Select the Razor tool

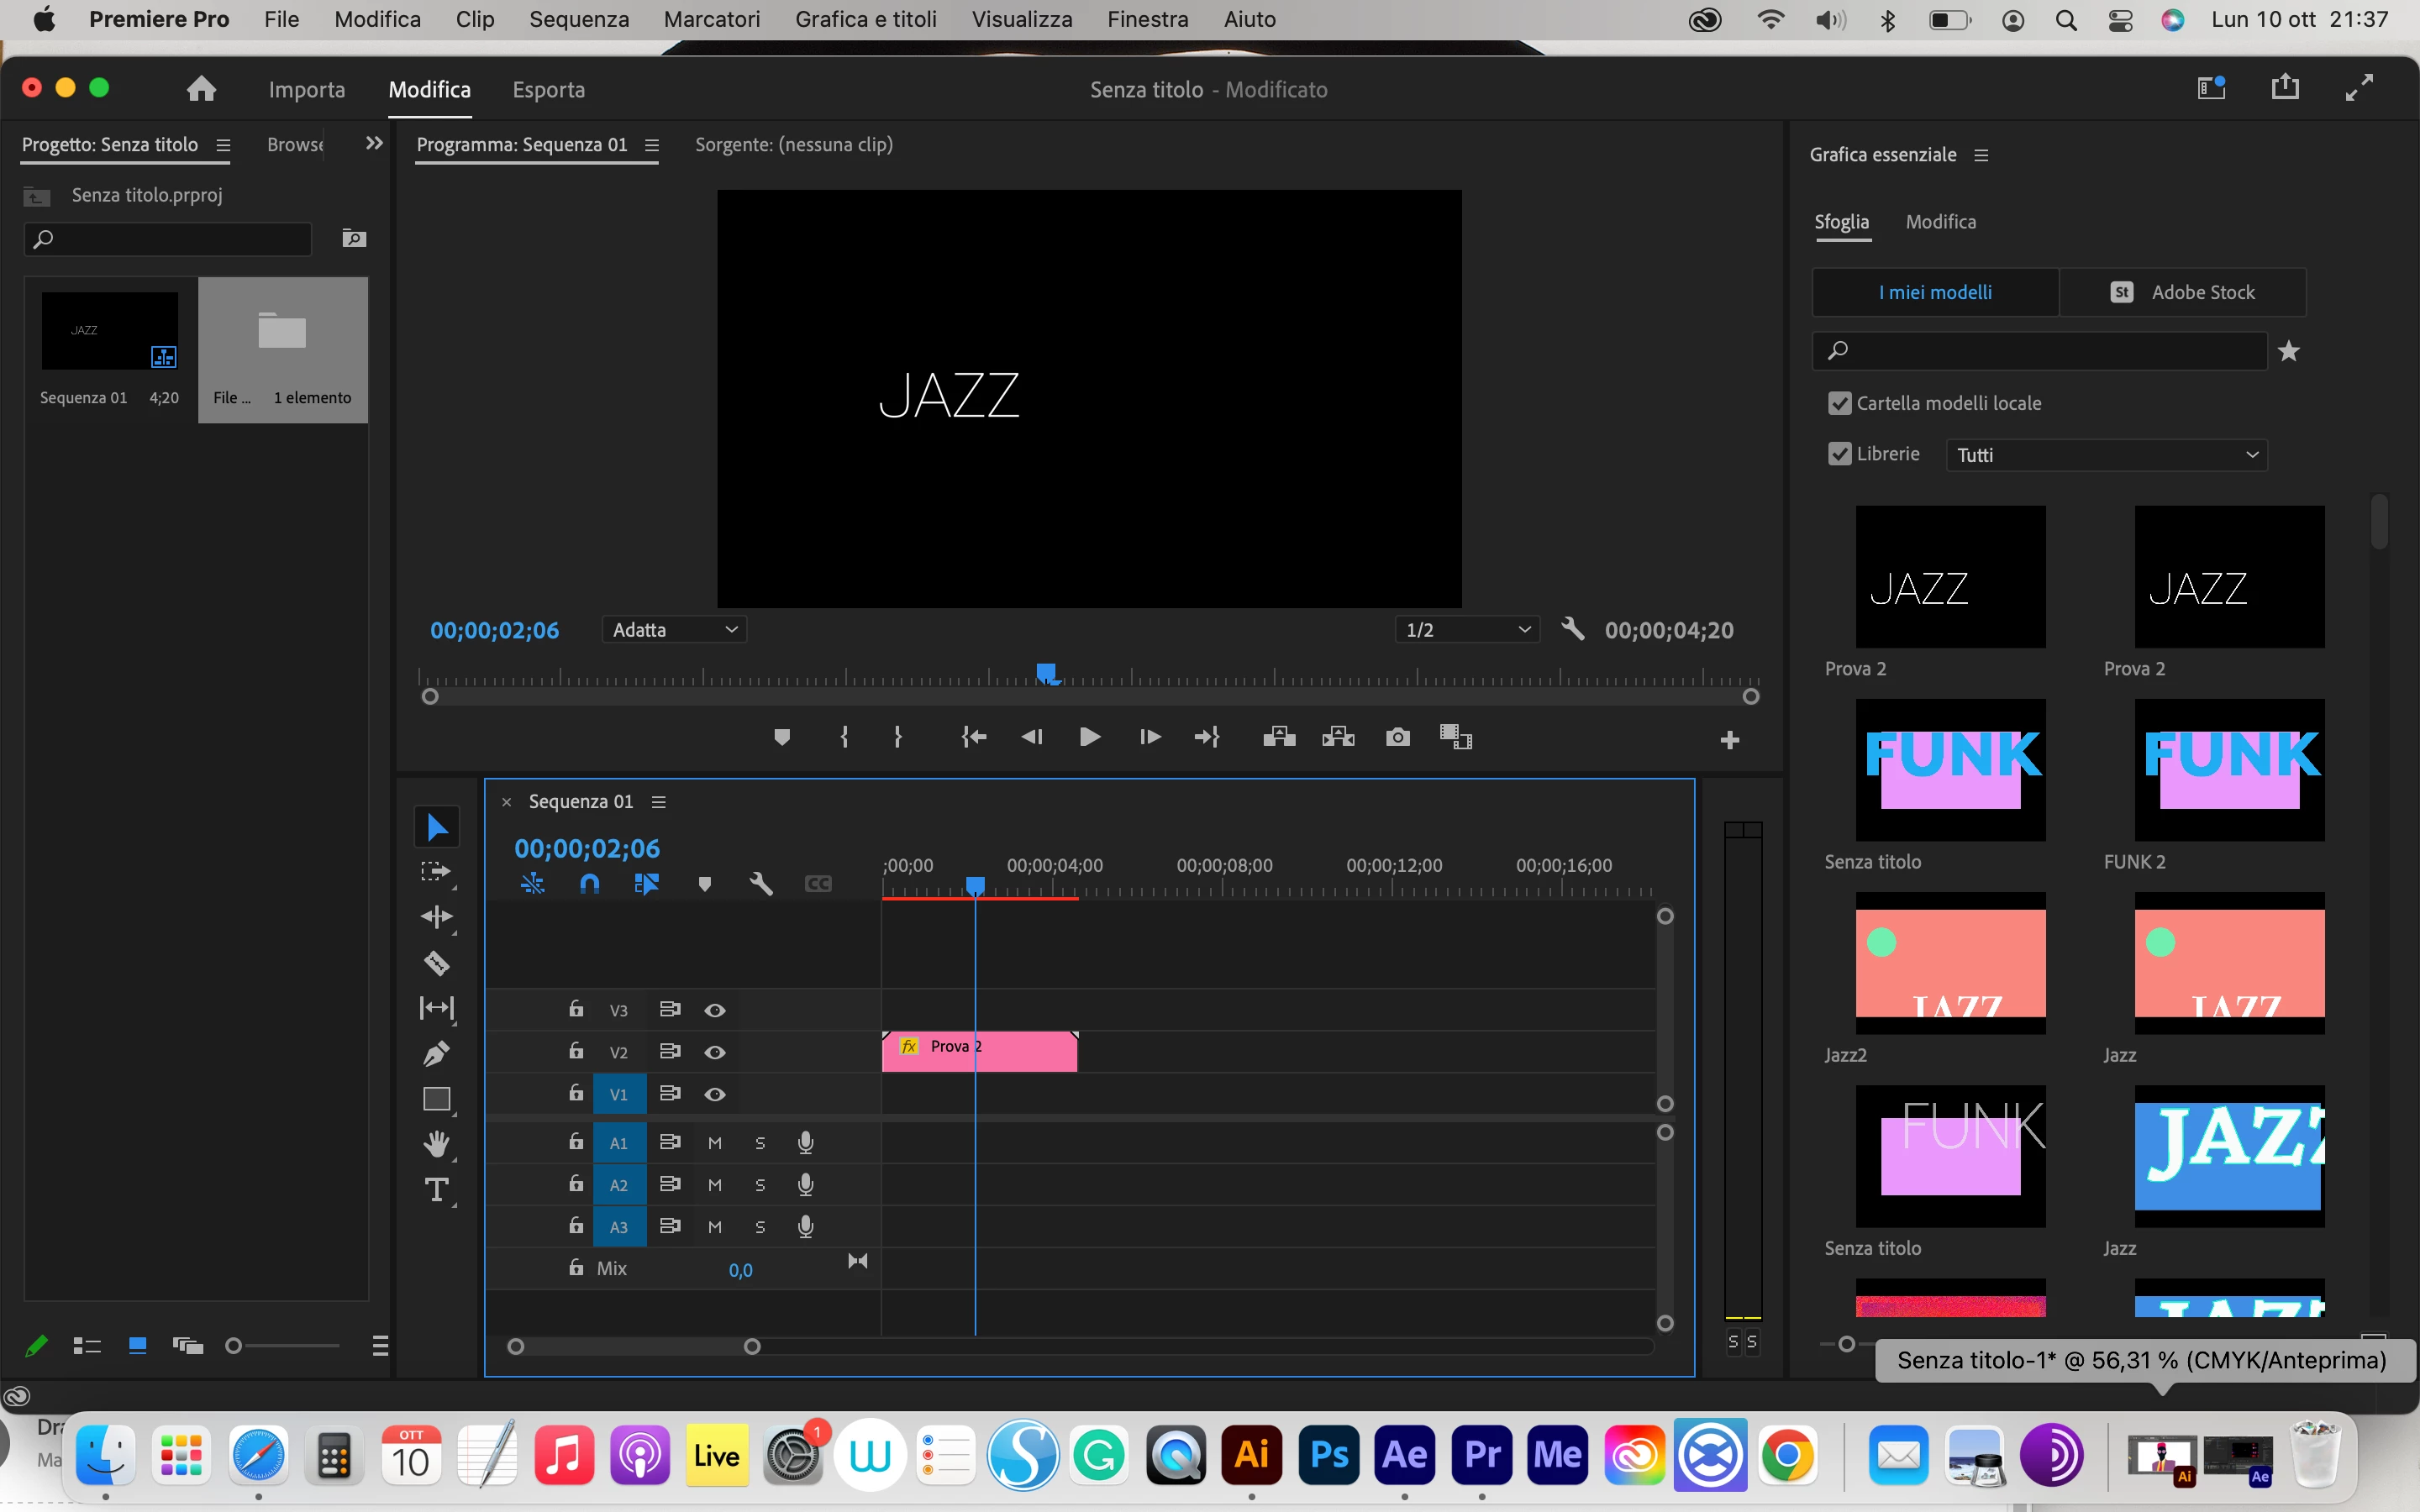[436, 963]
